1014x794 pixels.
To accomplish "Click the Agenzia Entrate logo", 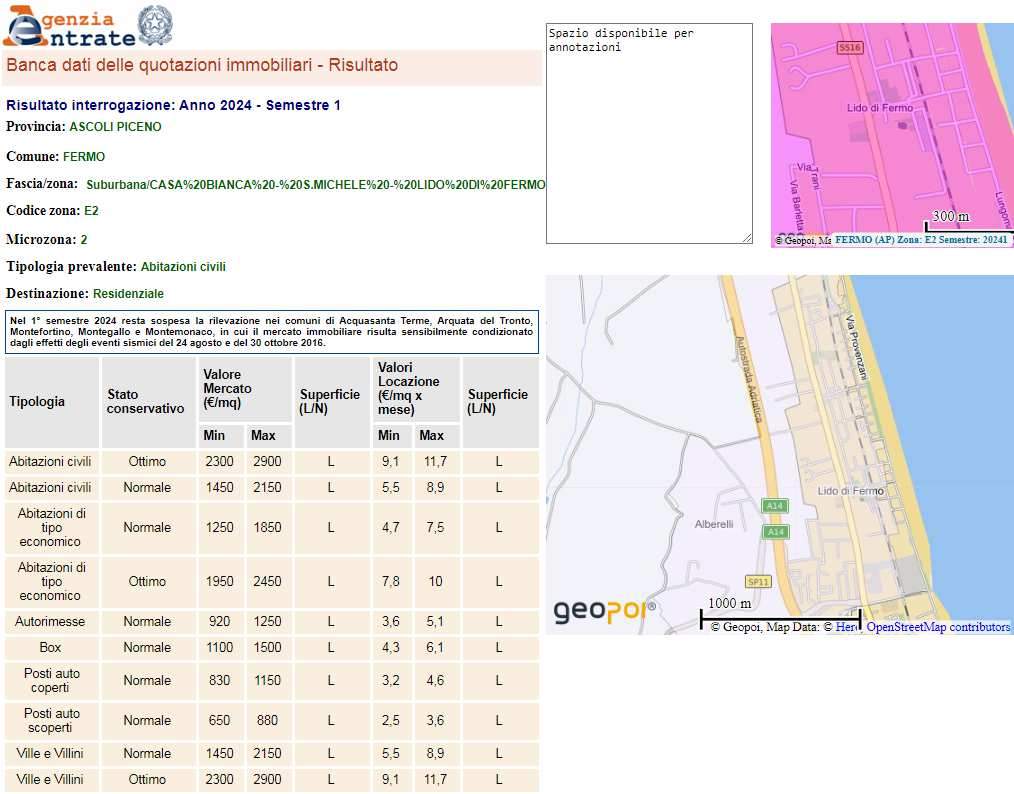I will 68,27.
